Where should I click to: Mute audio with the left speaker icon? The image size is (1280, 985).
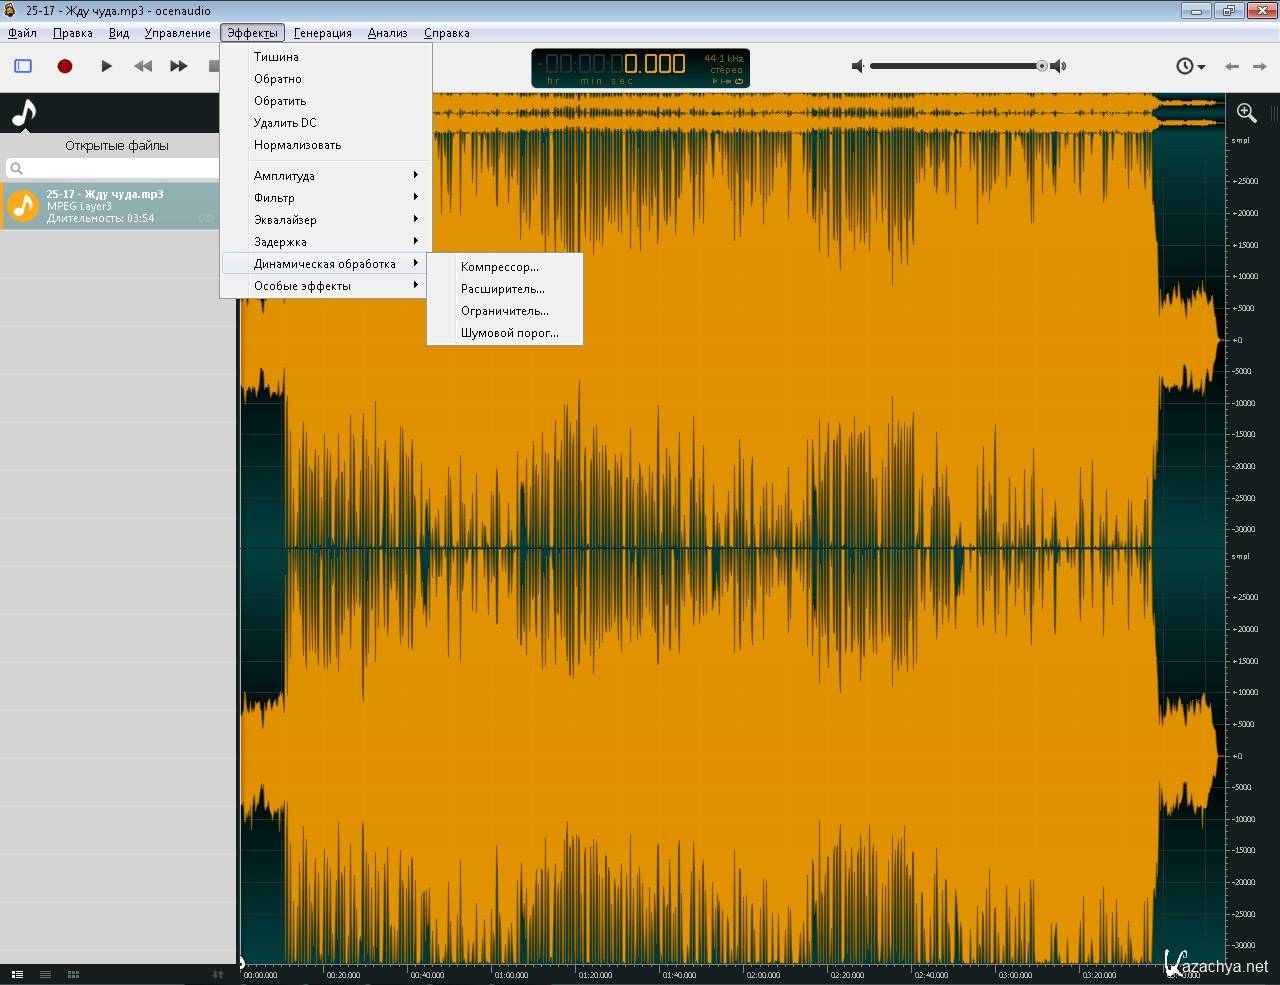[857, 66]
